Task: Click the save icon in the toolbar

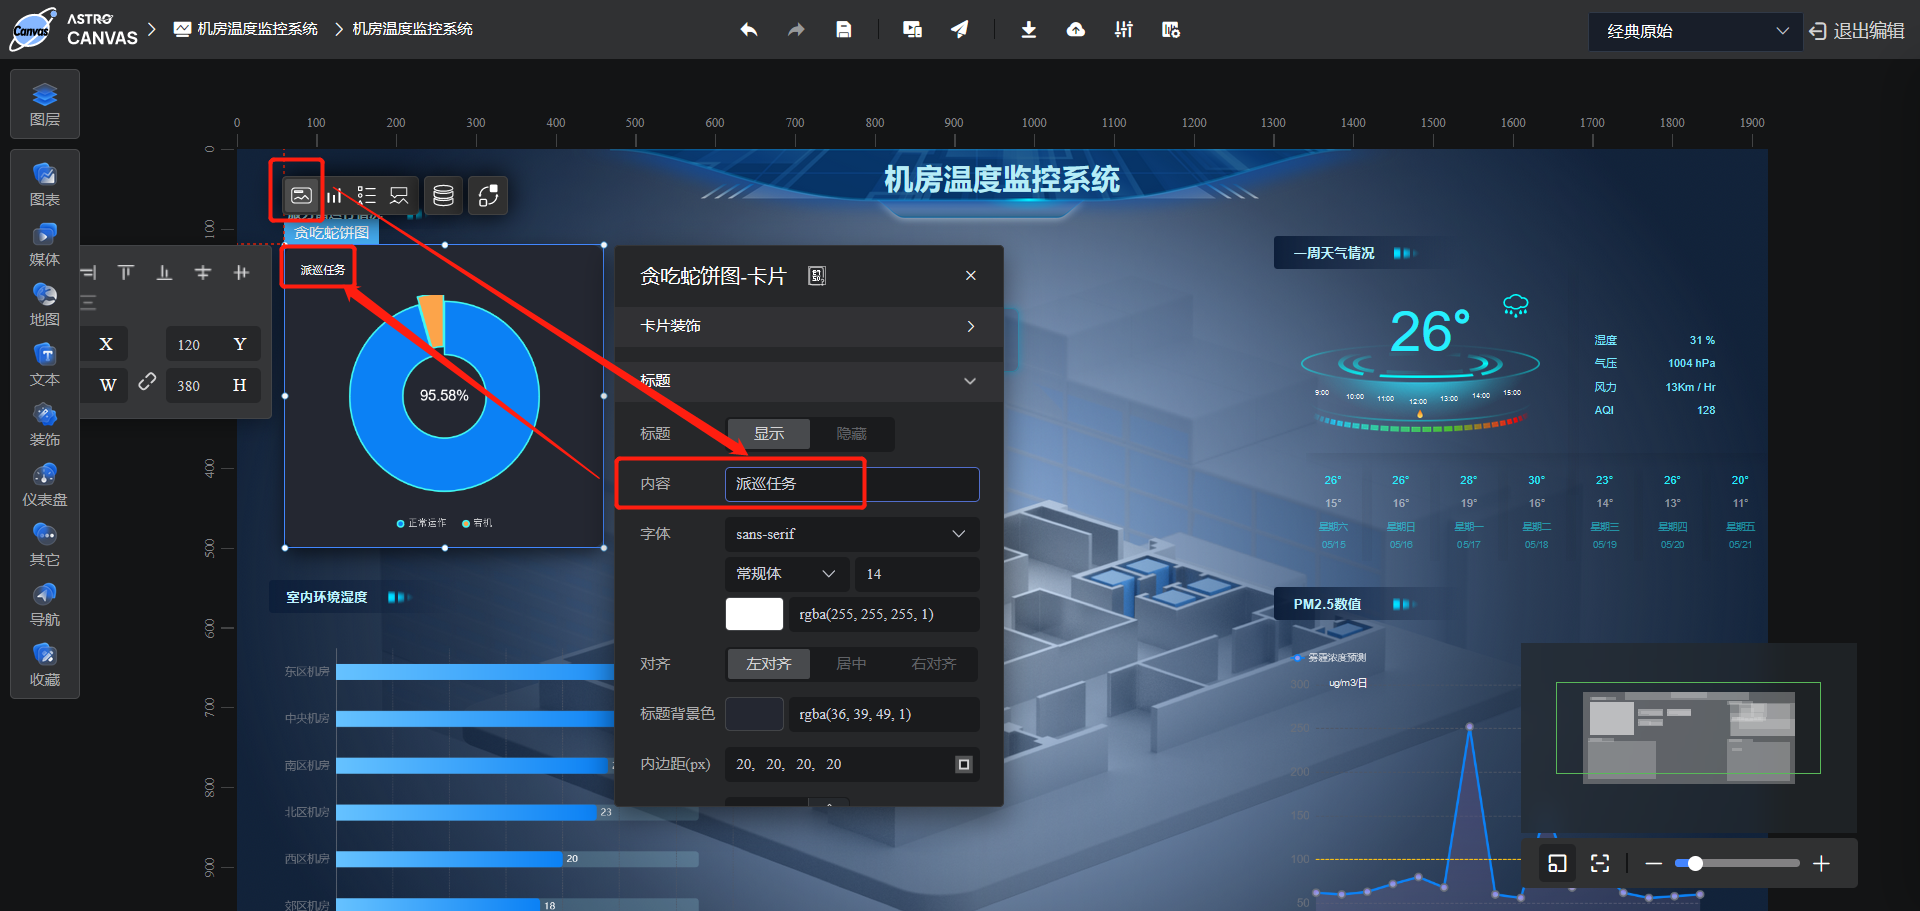Action: [x=843, y=30]
